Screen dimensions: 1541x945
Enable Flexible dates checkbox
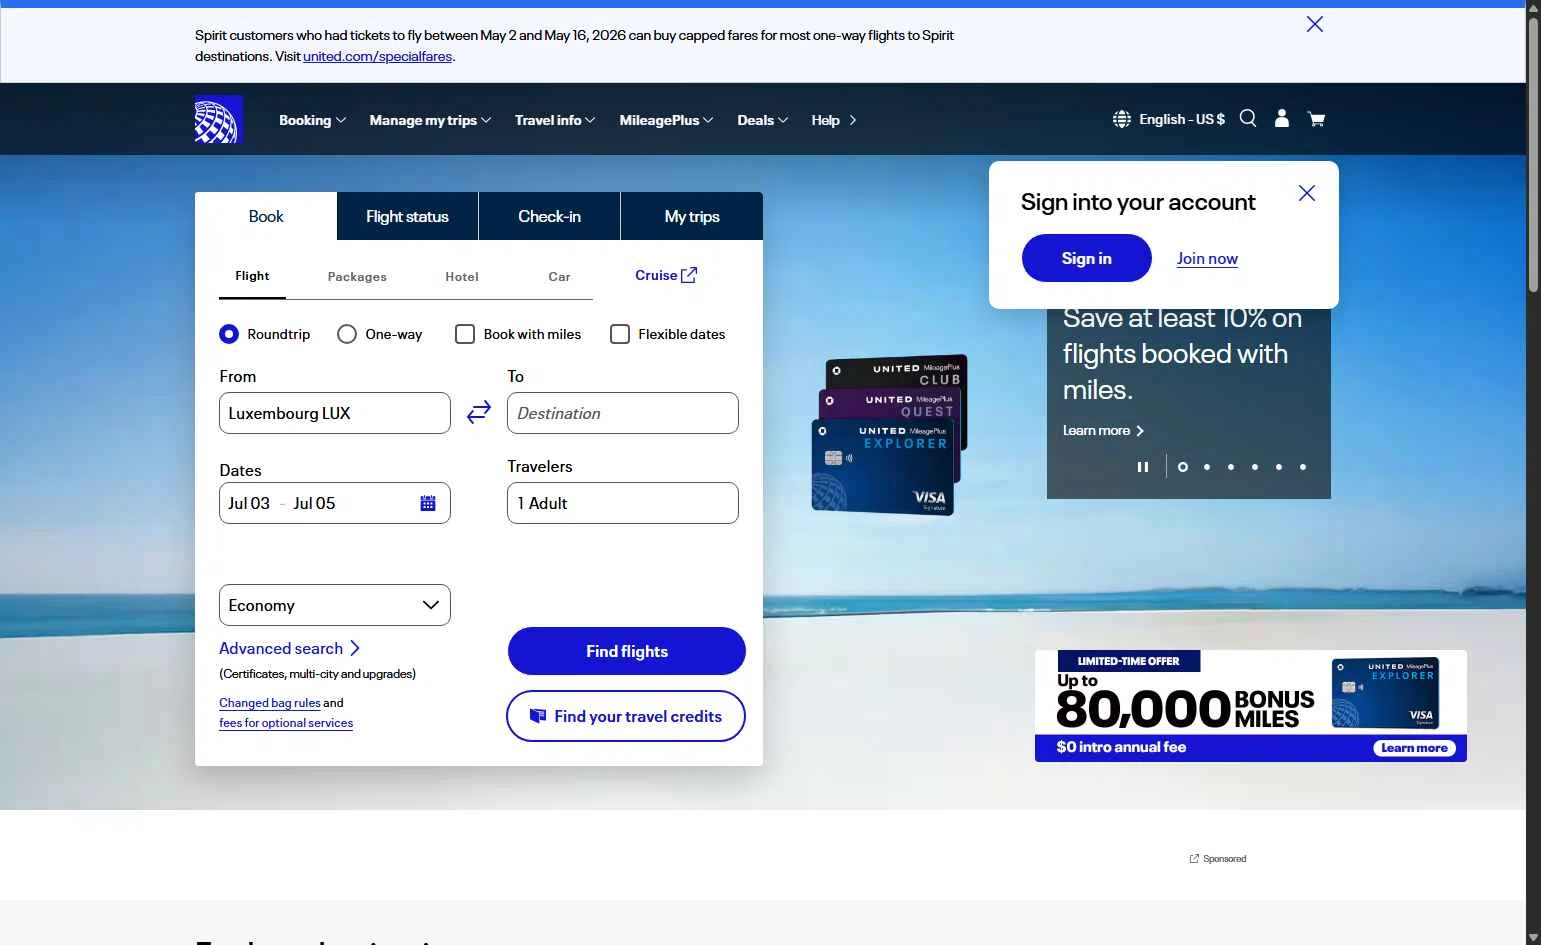click(x=620, y=334)
